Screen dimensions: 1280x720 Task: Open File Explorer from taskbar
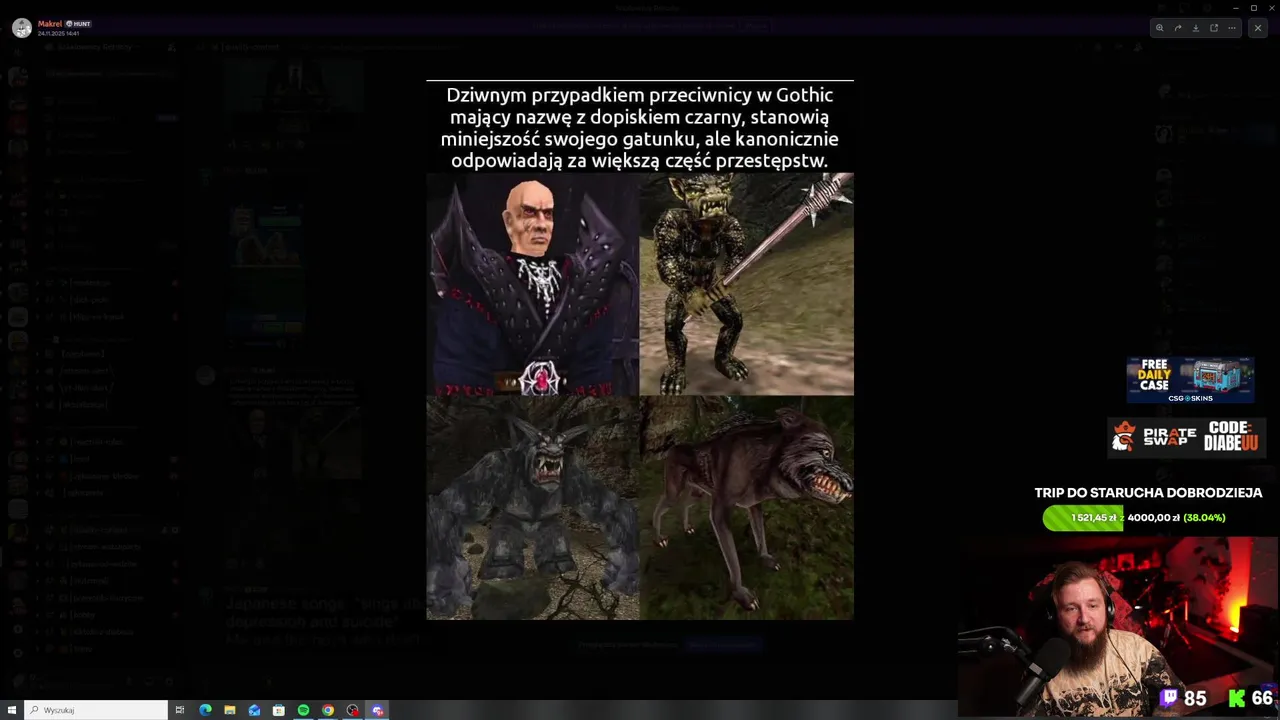pos(230,710)
